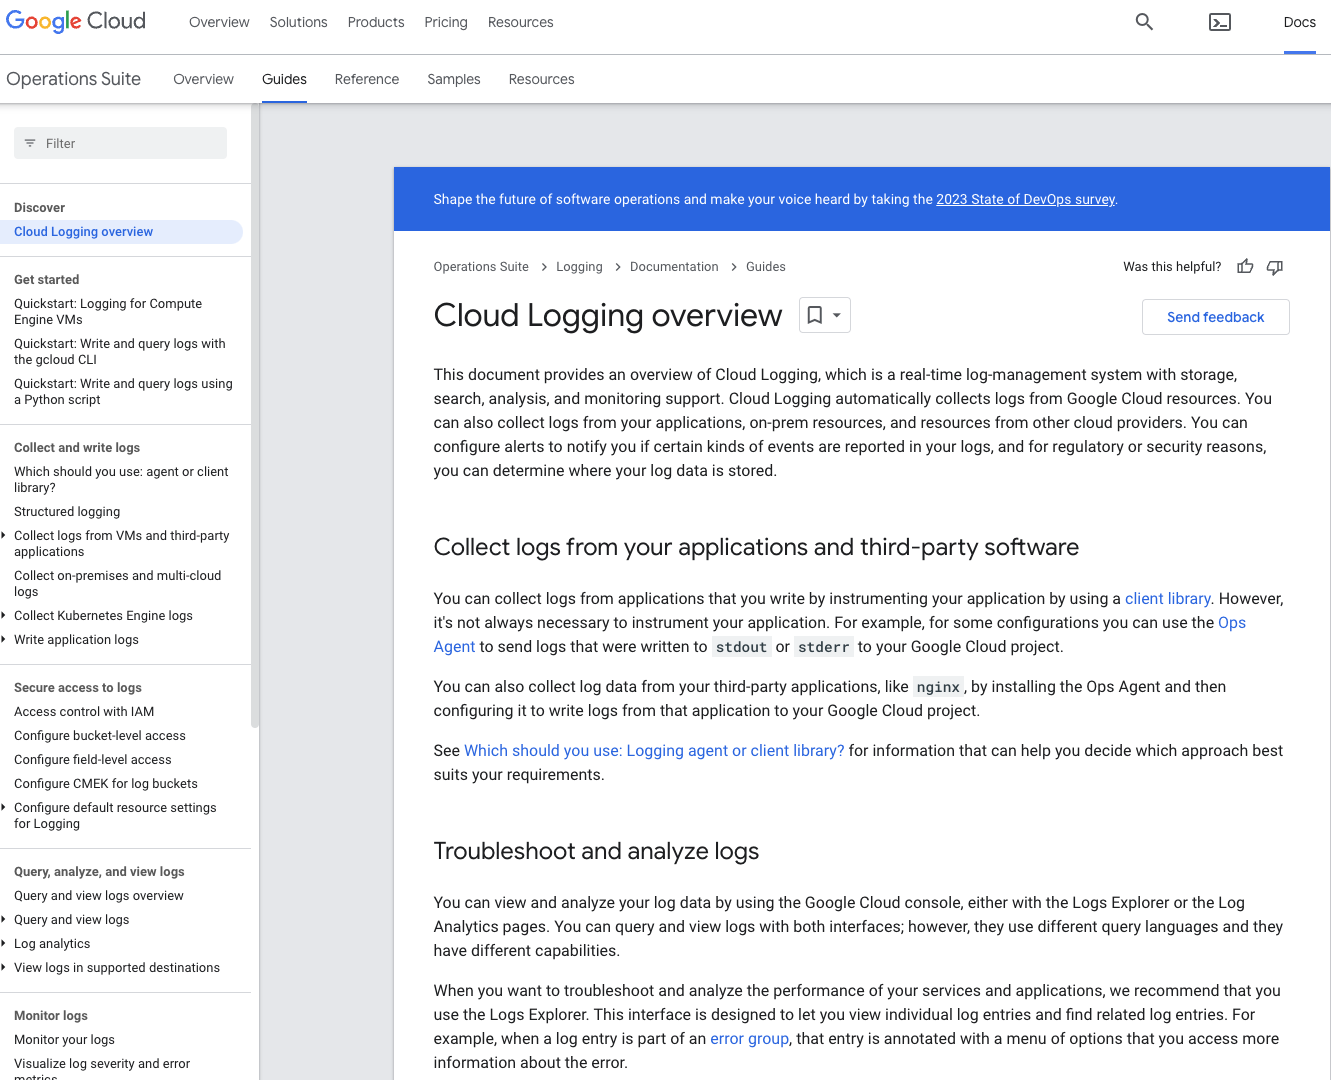Image resolution: width=1331 pixels, height=1080 pixels.
Task: Open Operations Suite Overview tab
Action: tap(203, 79)
